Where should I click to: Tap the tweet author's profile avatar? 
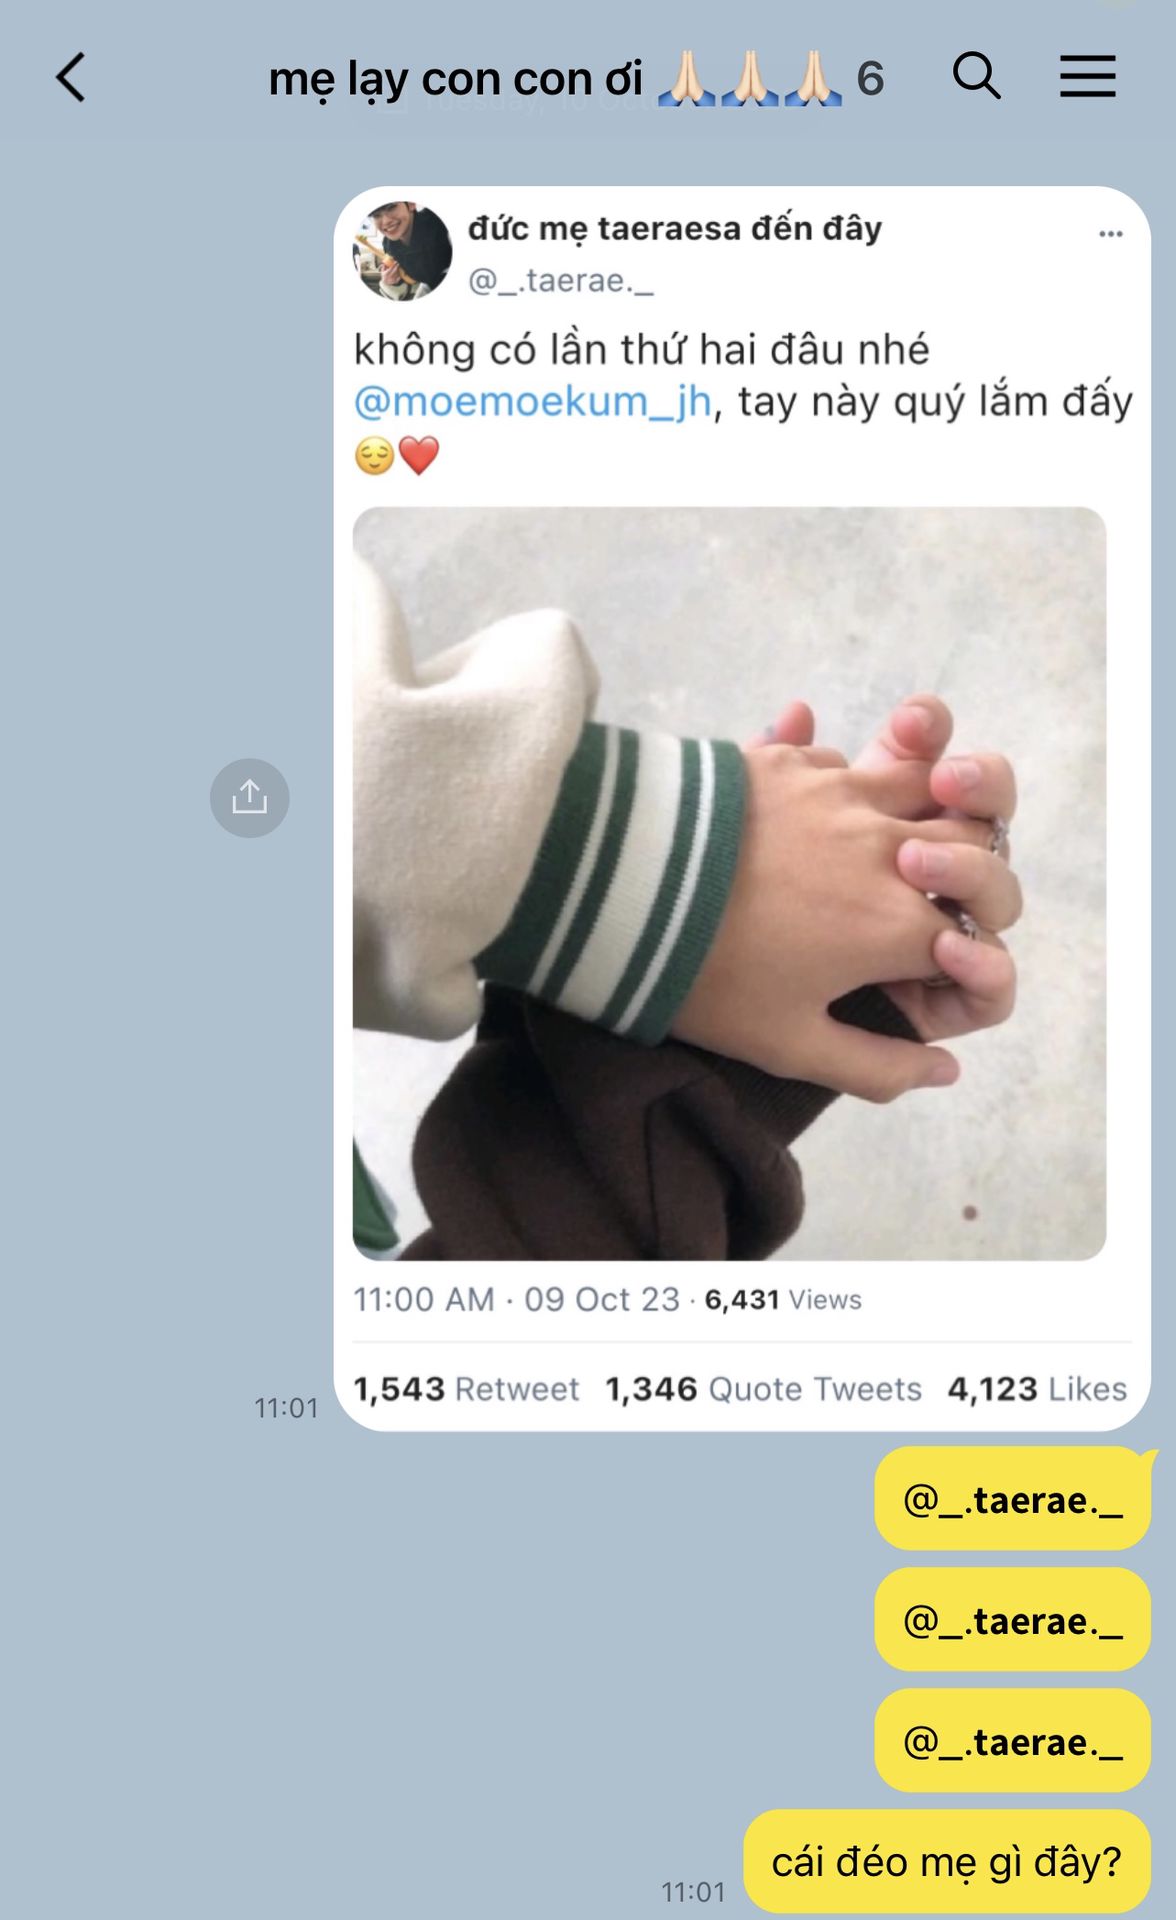[x=402, y=251]
